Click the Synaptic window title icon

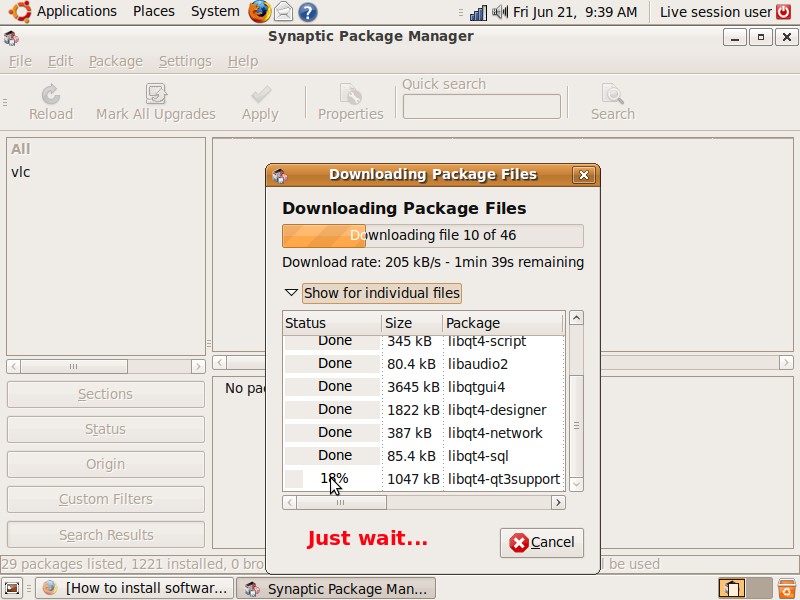click(11, 37)
